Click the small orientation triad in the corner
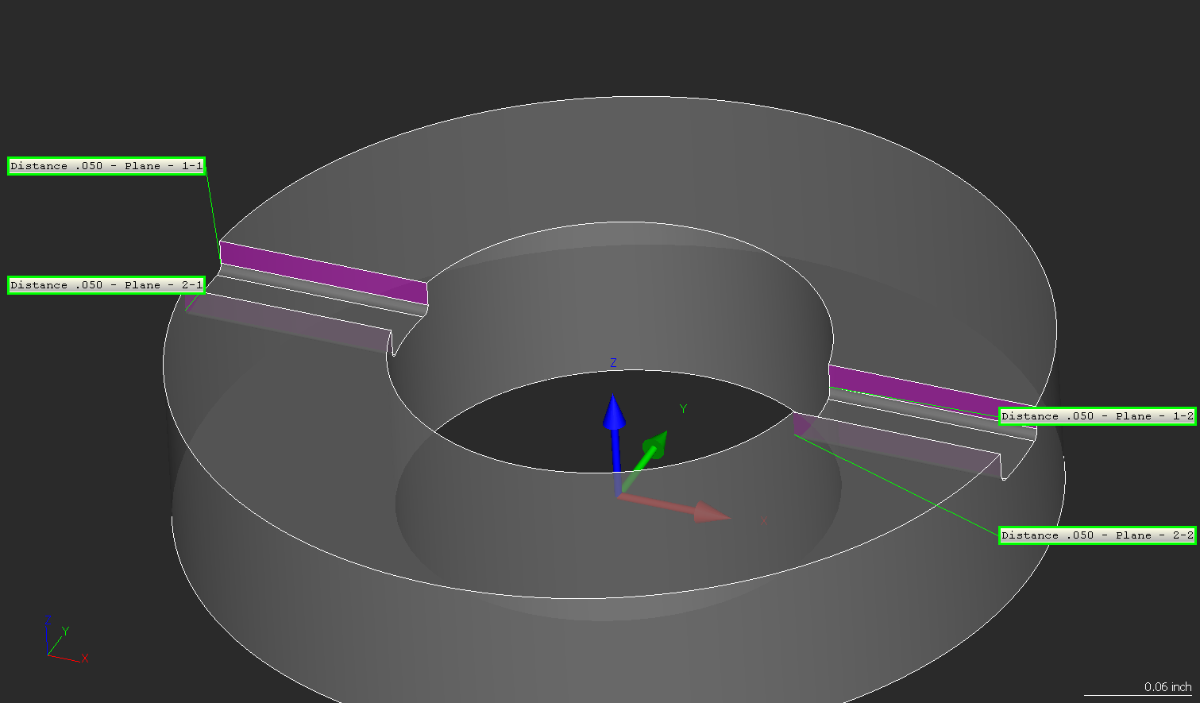 (62, 642)
